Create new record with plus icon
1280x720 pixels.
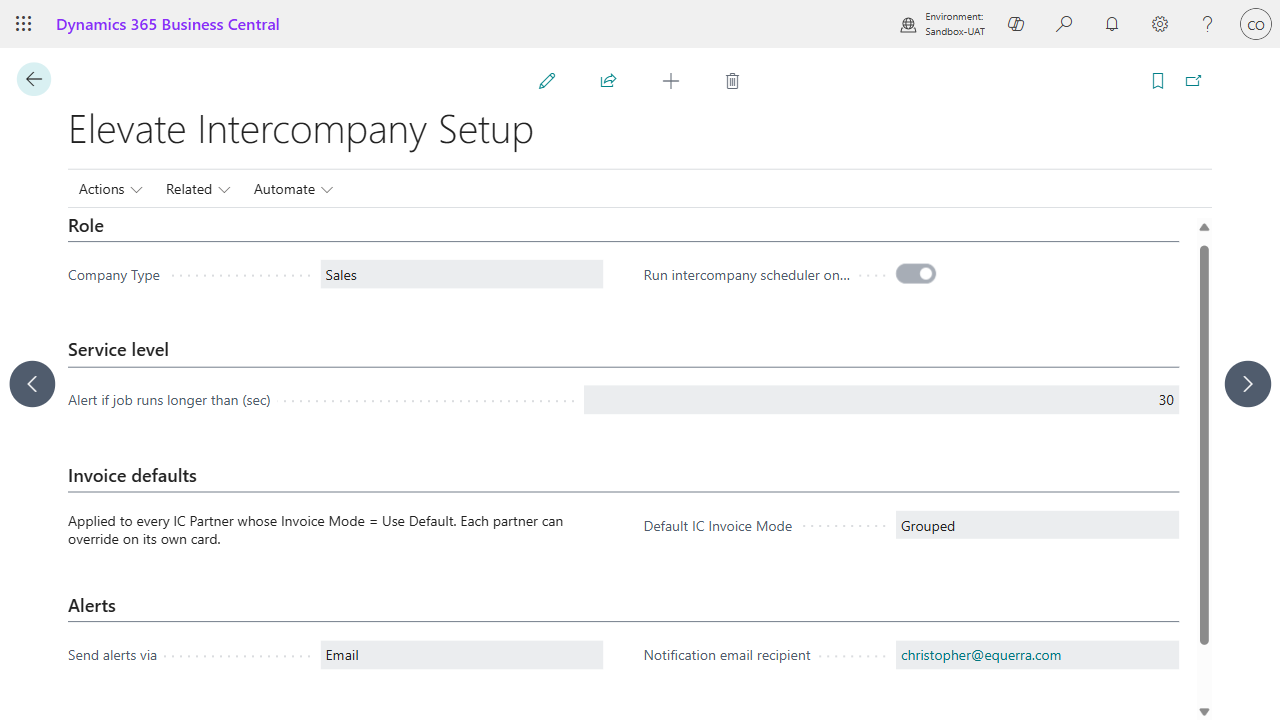pos(671,81)
